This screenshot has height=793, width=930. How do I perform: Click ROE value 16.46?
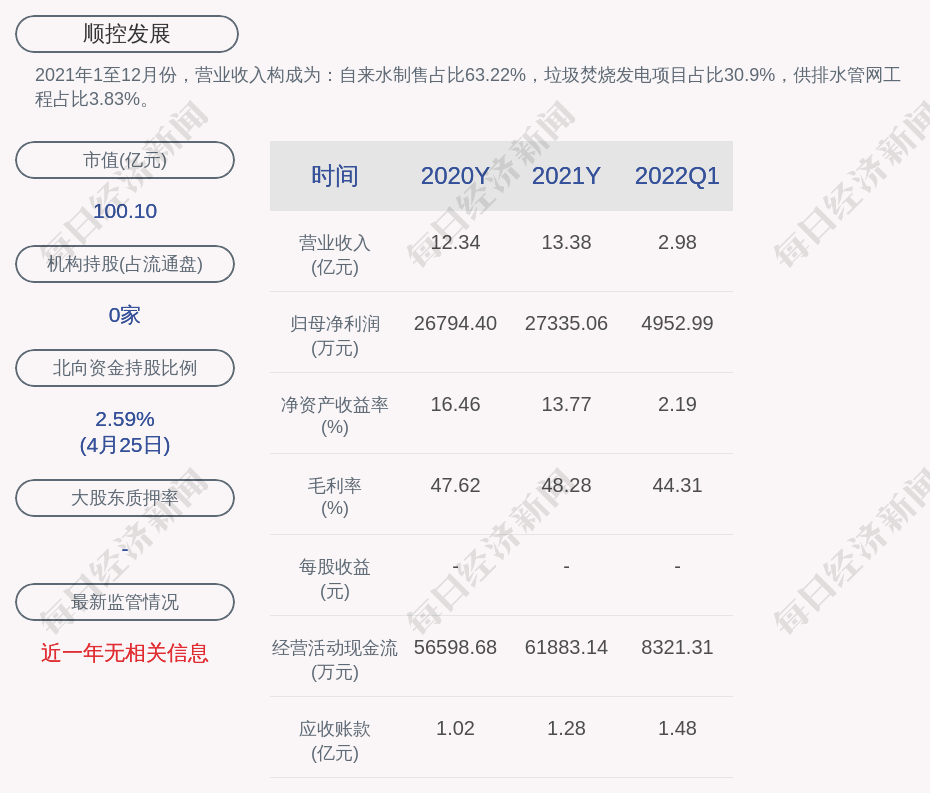455,405
